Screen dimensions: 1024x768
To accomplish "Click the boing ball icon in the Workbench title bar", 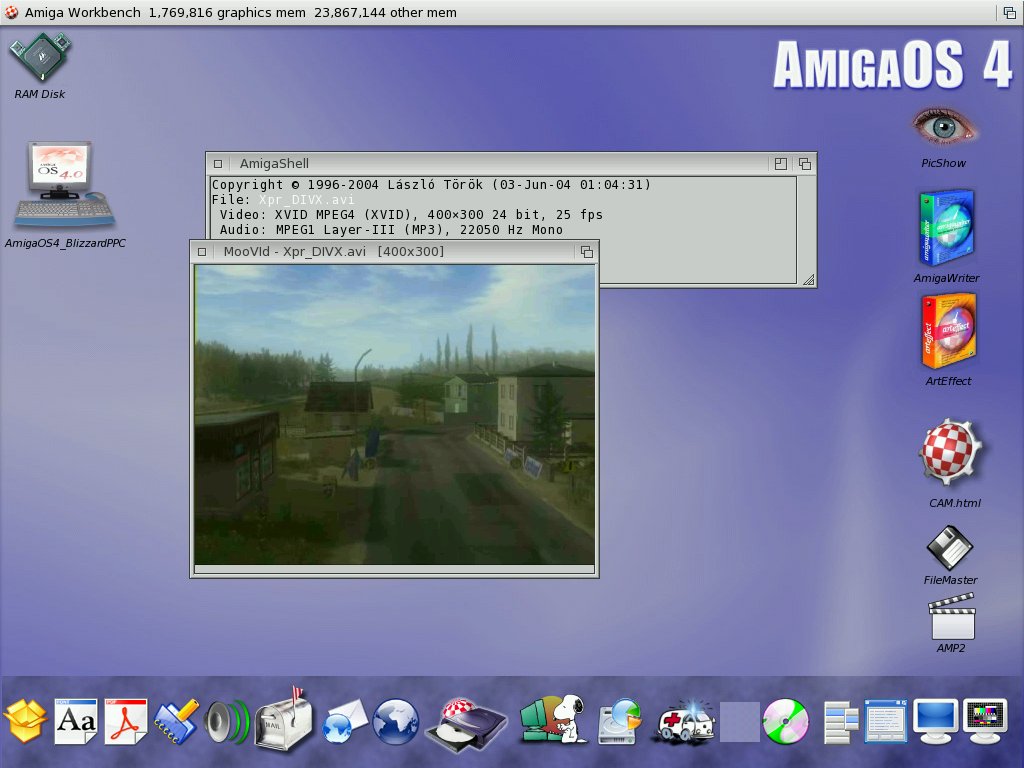I will pos(11,12).
